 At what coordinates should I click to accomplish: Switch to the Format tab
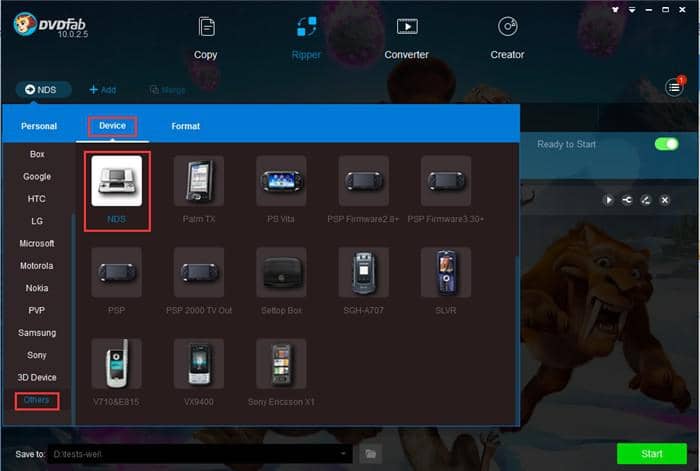coord(186,126)
